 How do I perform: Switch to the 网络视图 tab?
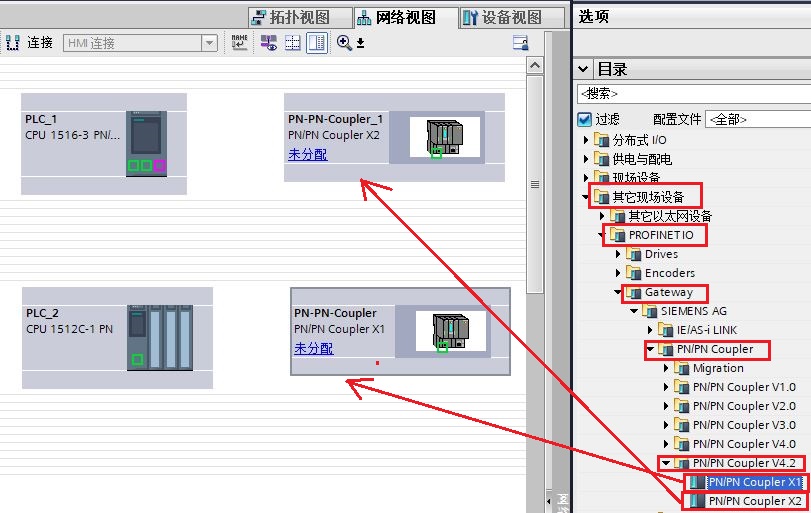tap(406, 17)
